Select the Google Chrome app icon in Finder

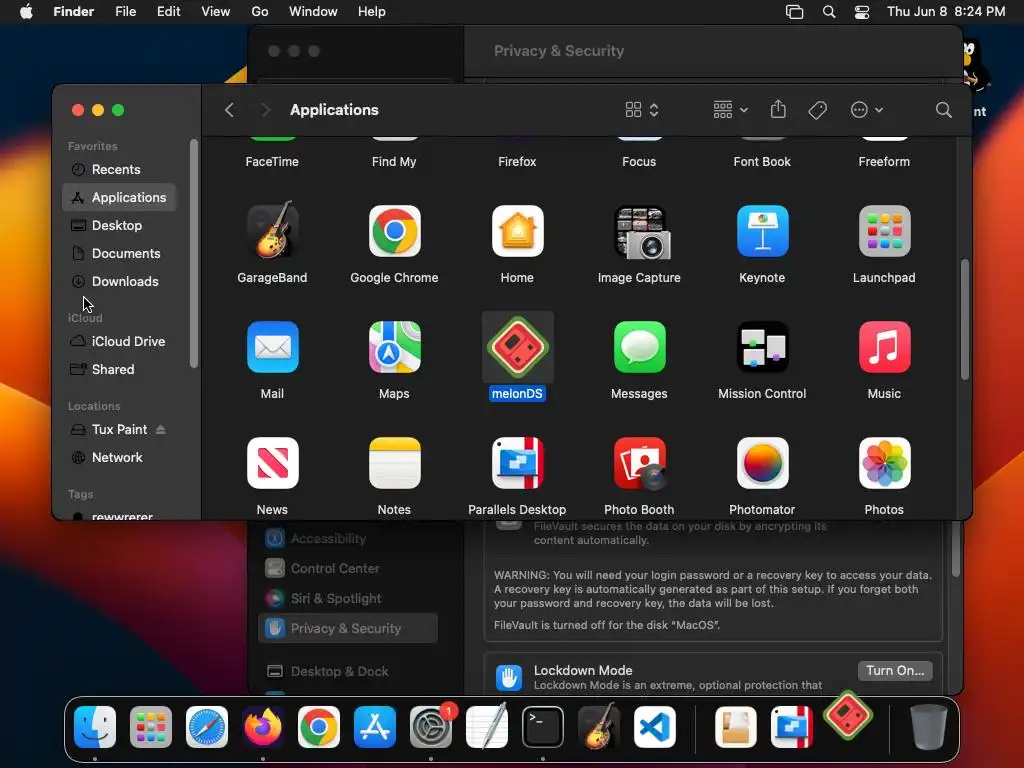394,231
